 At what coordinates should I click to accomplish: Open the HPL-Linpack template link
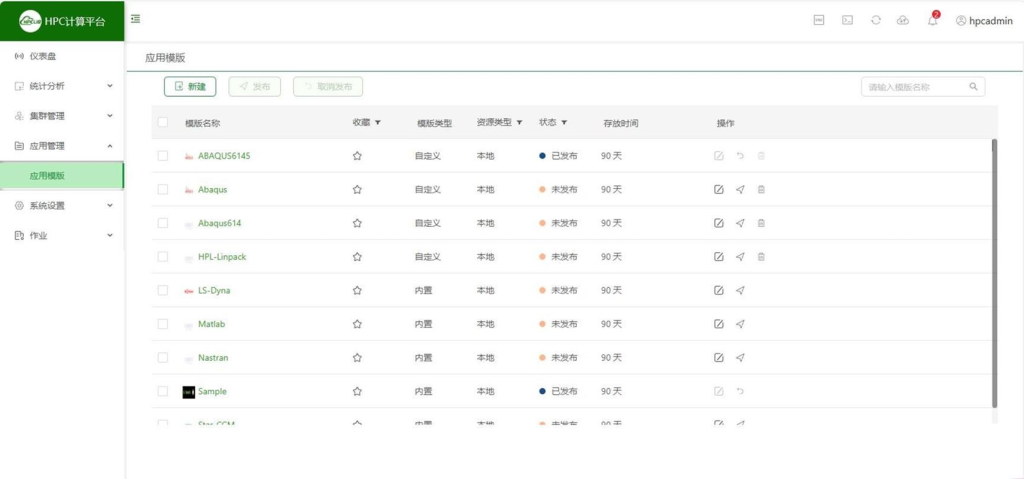[222, 257]
